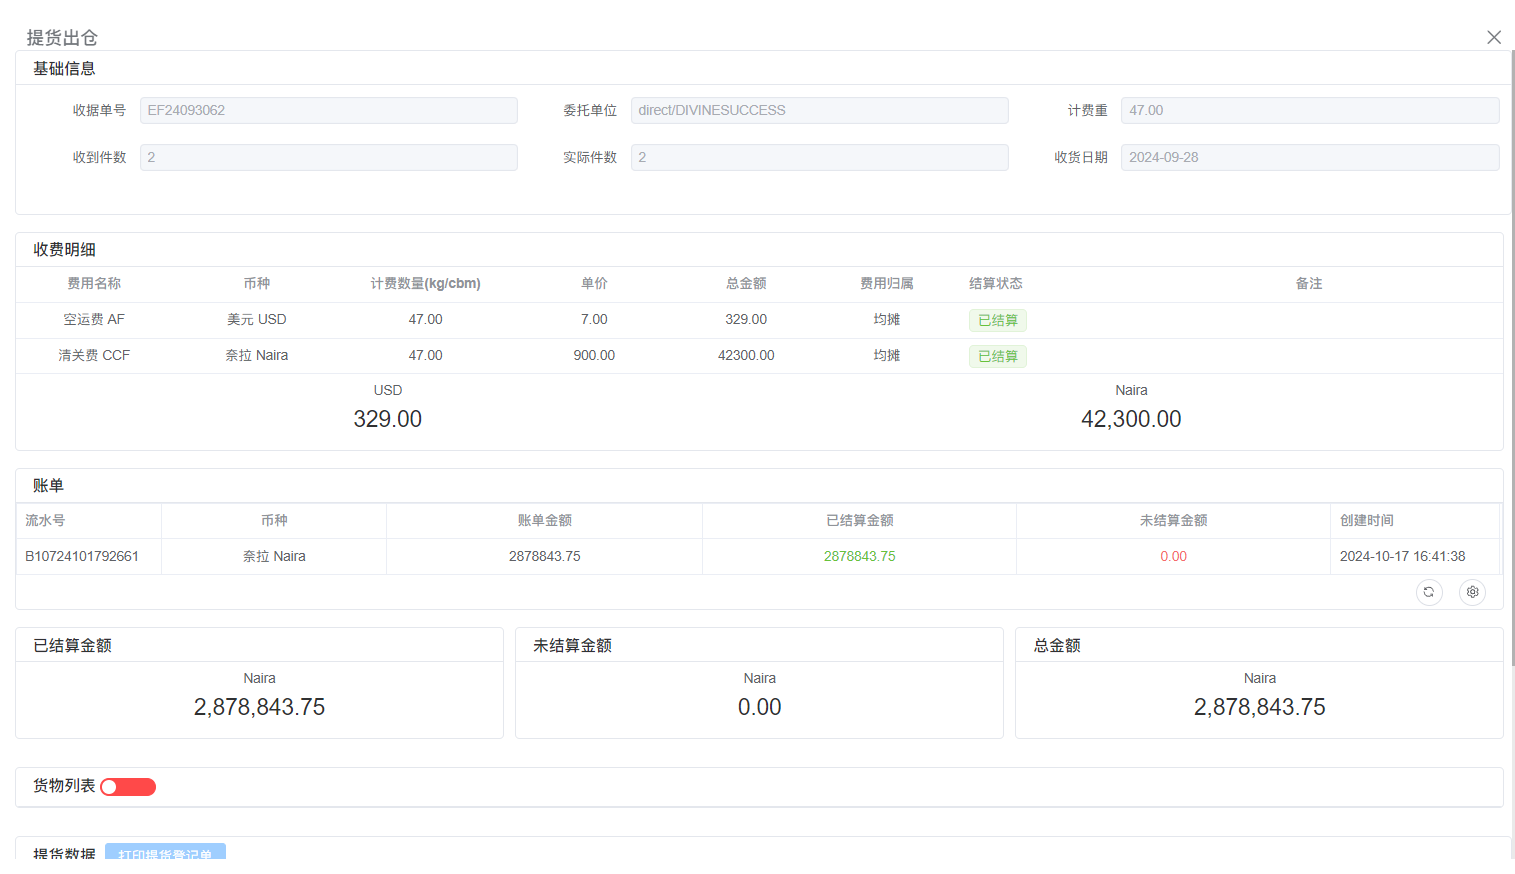
Task: Click 已结算 tag in 空运费 AF row
Action: (998, 320)
